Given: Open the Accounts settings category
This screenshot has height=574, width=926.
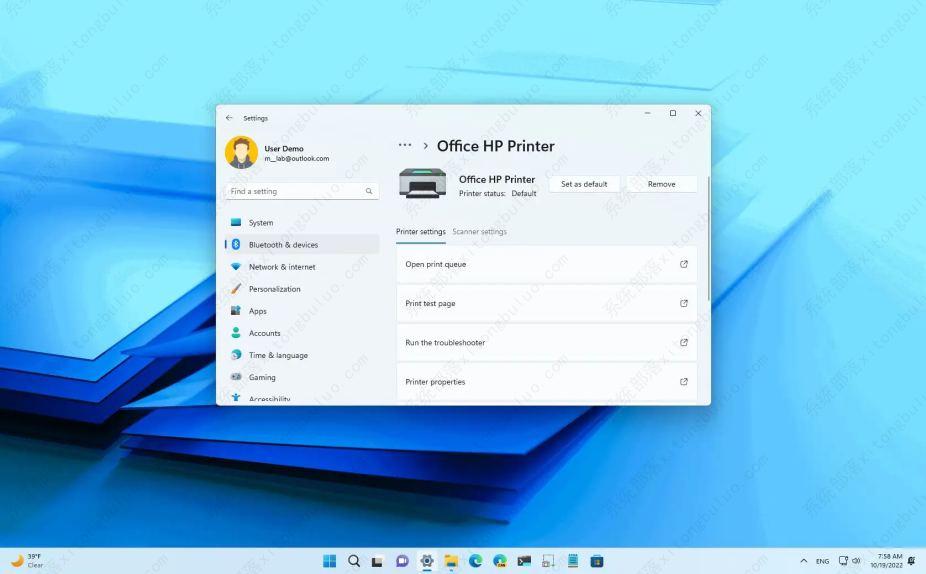Looking at the screenshot, I should (302, 333).
